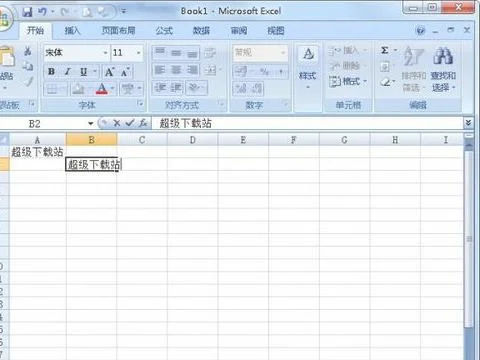This screenshot has width=480, height=360.
Task: Click the Format Painter brush icon
Action: (29, 81)
